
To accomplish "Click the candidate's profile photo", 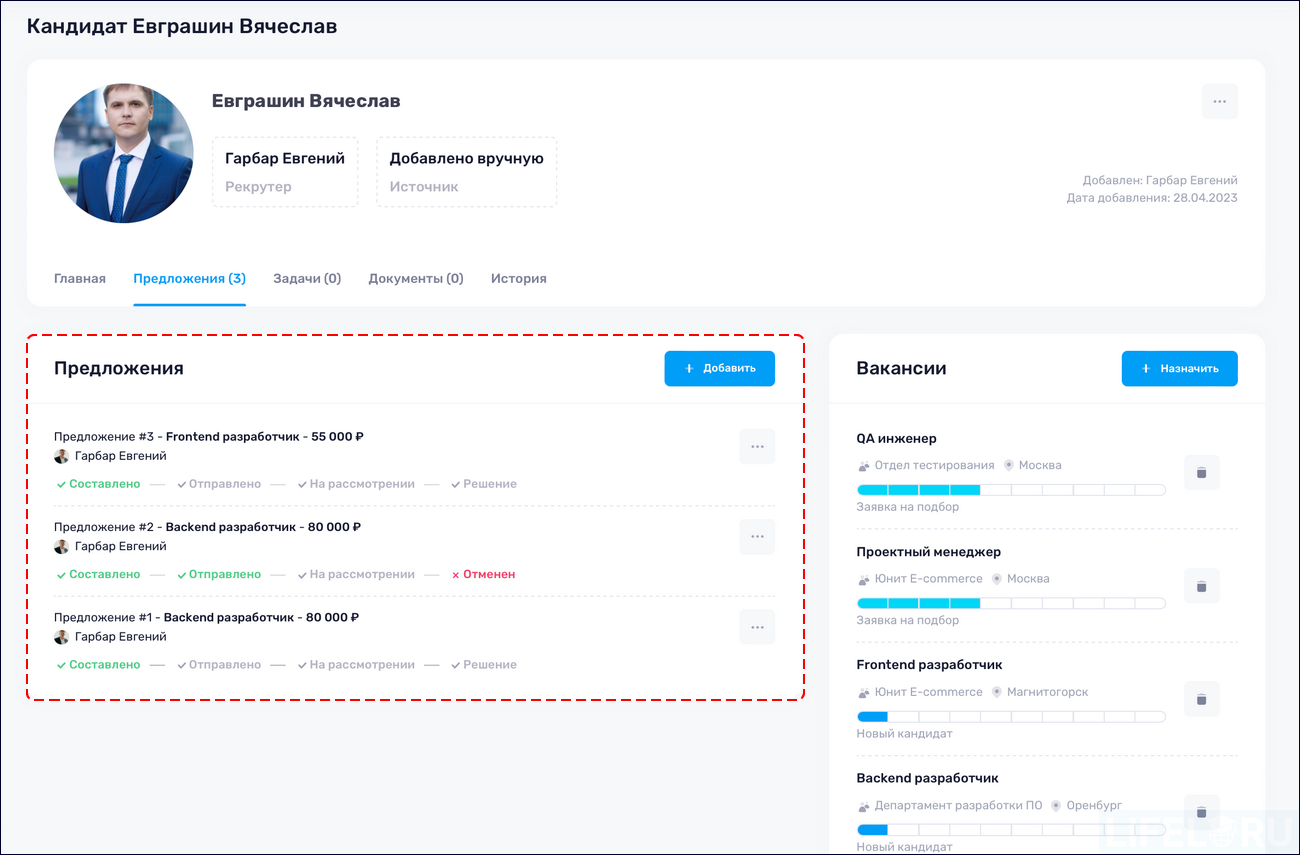I will coord(123,152).
